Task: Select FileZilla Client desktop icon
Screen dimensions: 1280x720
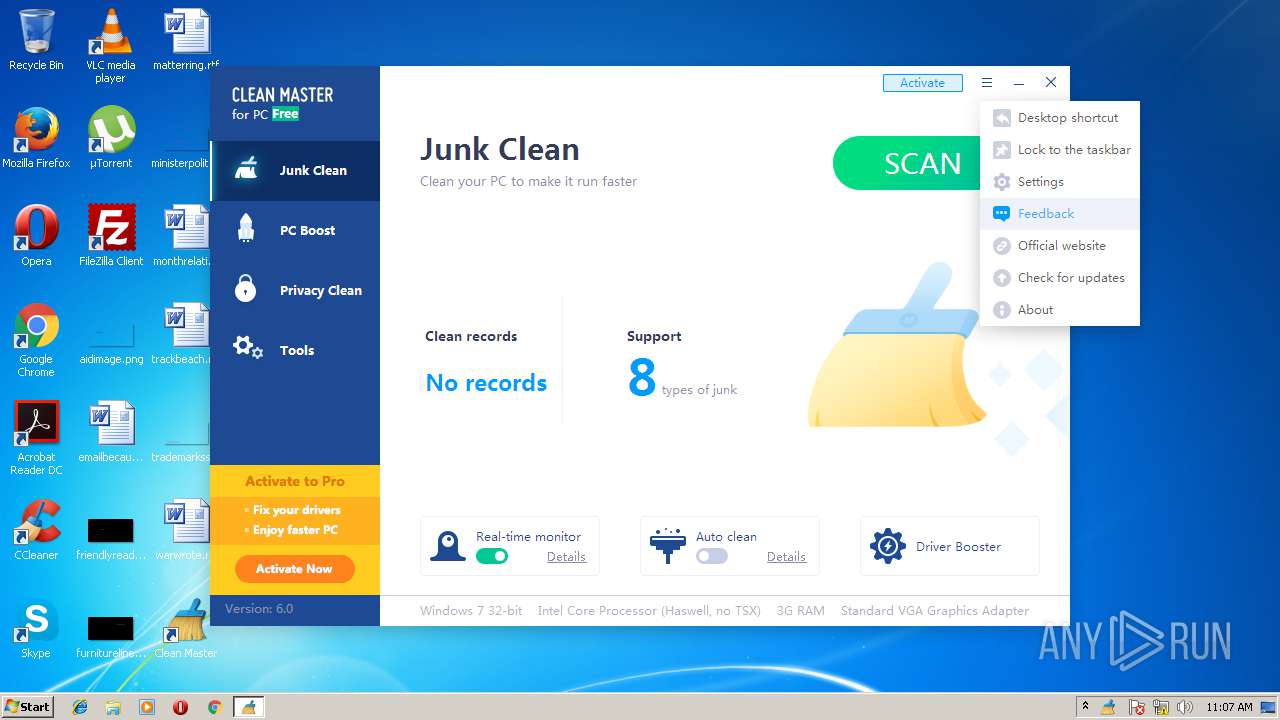Action: click(111, 236)
